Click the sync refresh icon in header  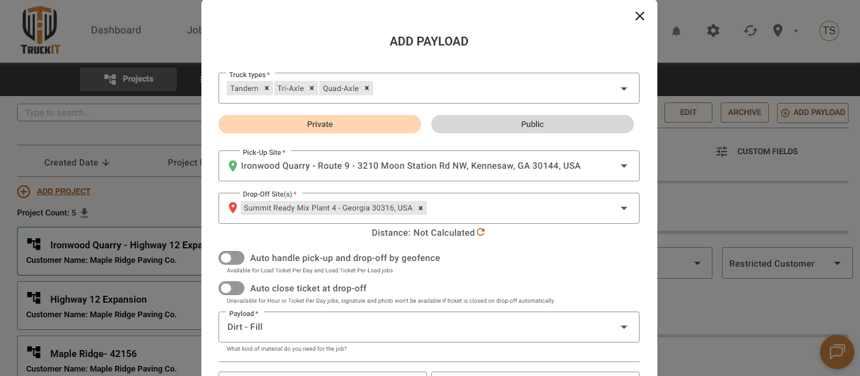(x=750, y=31)
